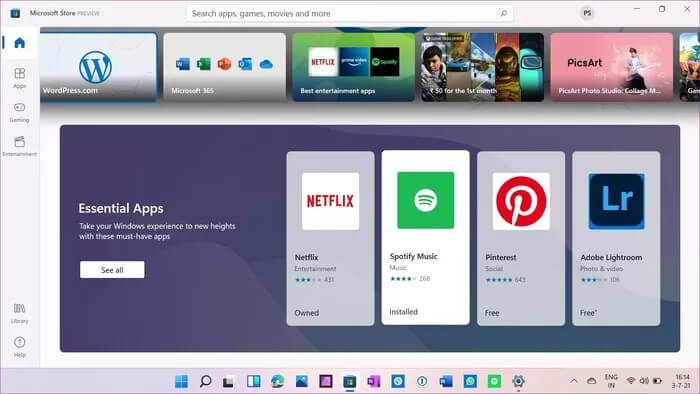Image resolution: width=700 pixels, height=394 pixels.
Task: Click the Pinterest title text
Action: [500, 257]
